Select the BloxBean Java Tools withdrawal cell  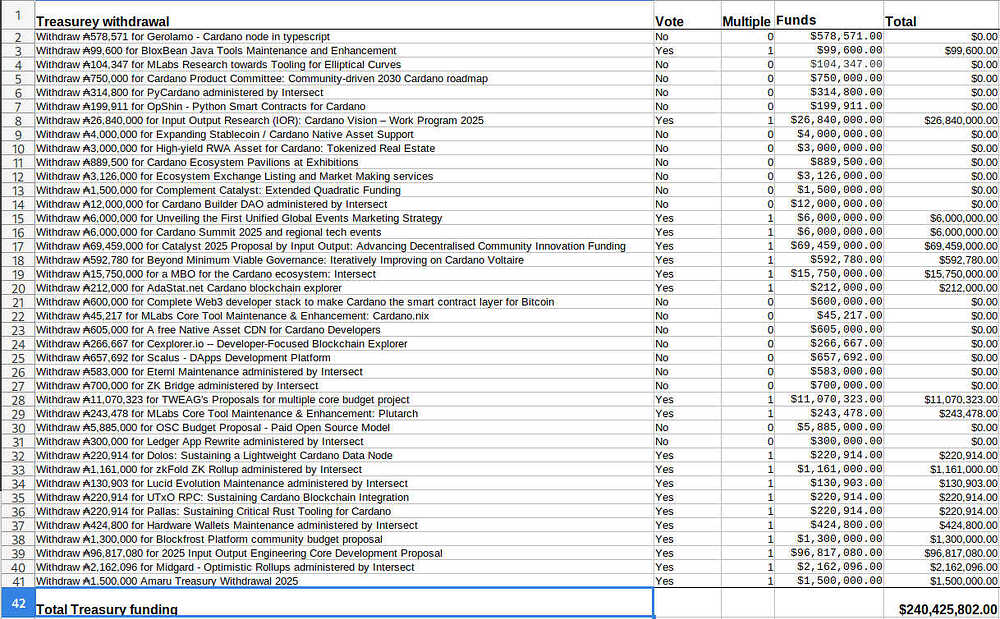click(344, 50)
